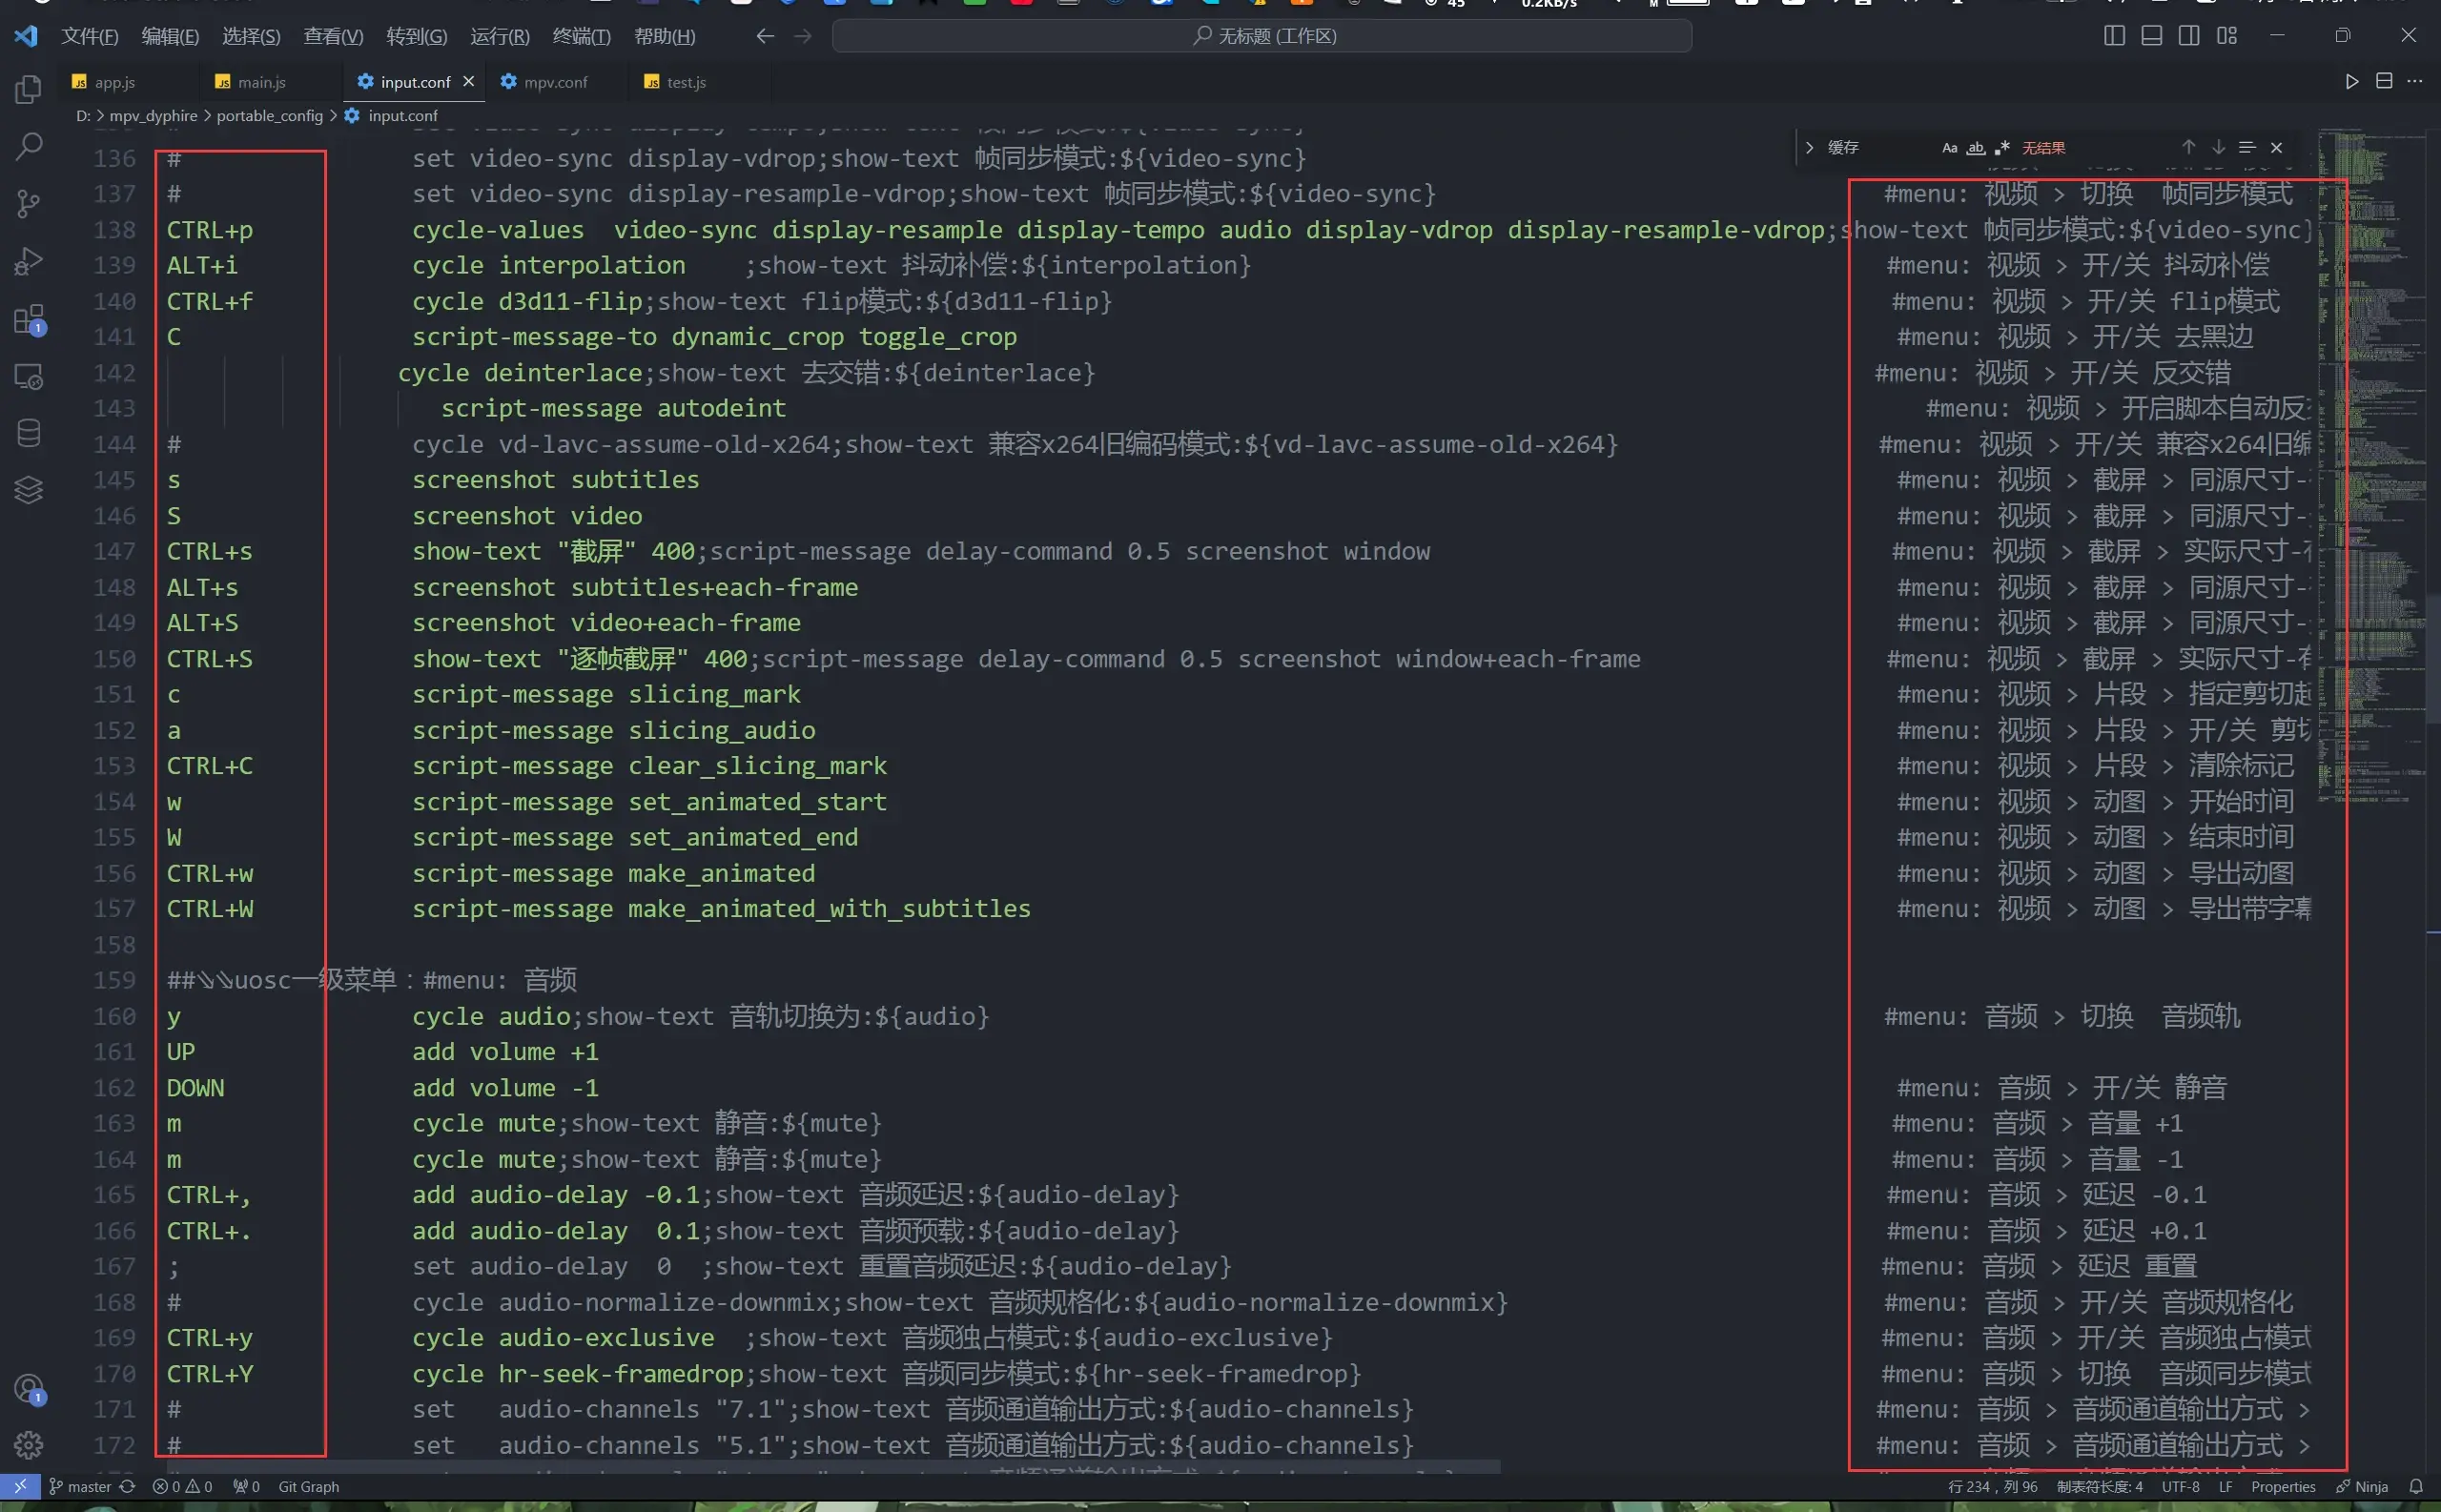Click the split editor icon
The width and height of the screenshot is (2441, 1512).
pyautogui.click(x=2384, y=82)
